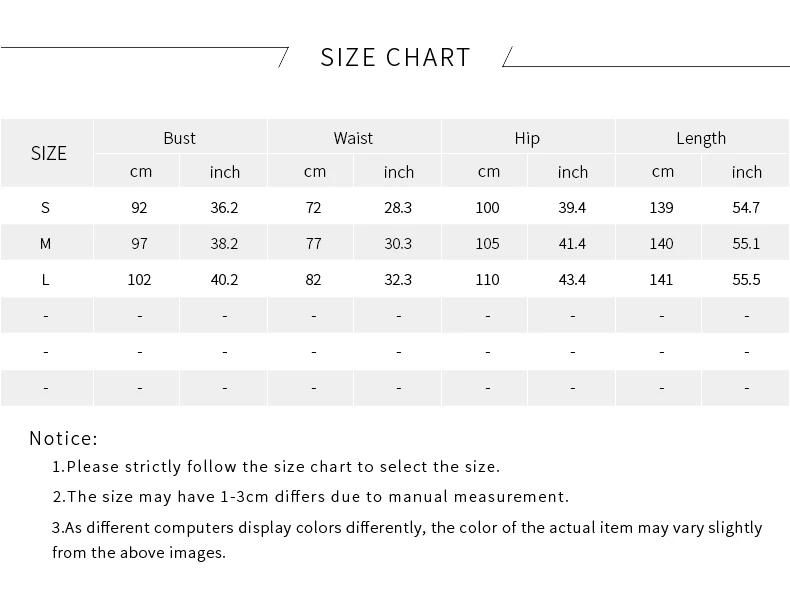790x592 pixels.
Task: Click the Length column header
Action: tap(701, 139)
